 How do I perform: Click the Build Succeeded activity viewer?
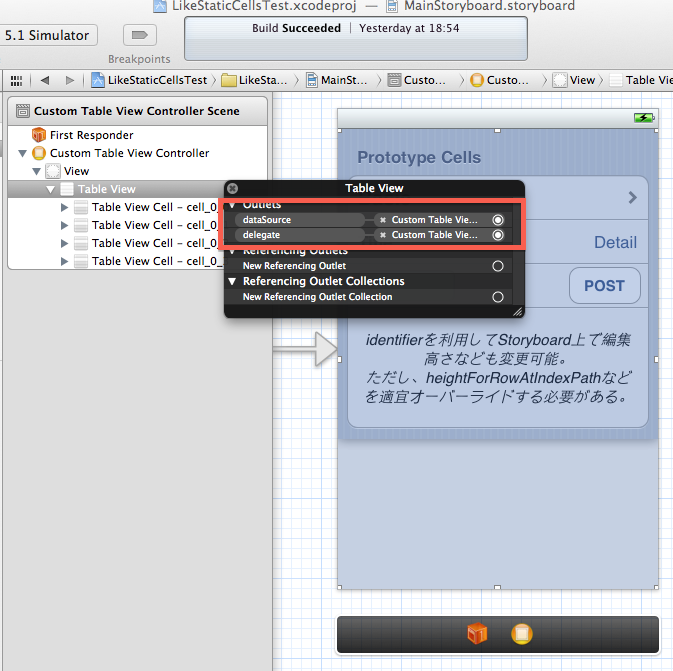(x=356, y=39)
